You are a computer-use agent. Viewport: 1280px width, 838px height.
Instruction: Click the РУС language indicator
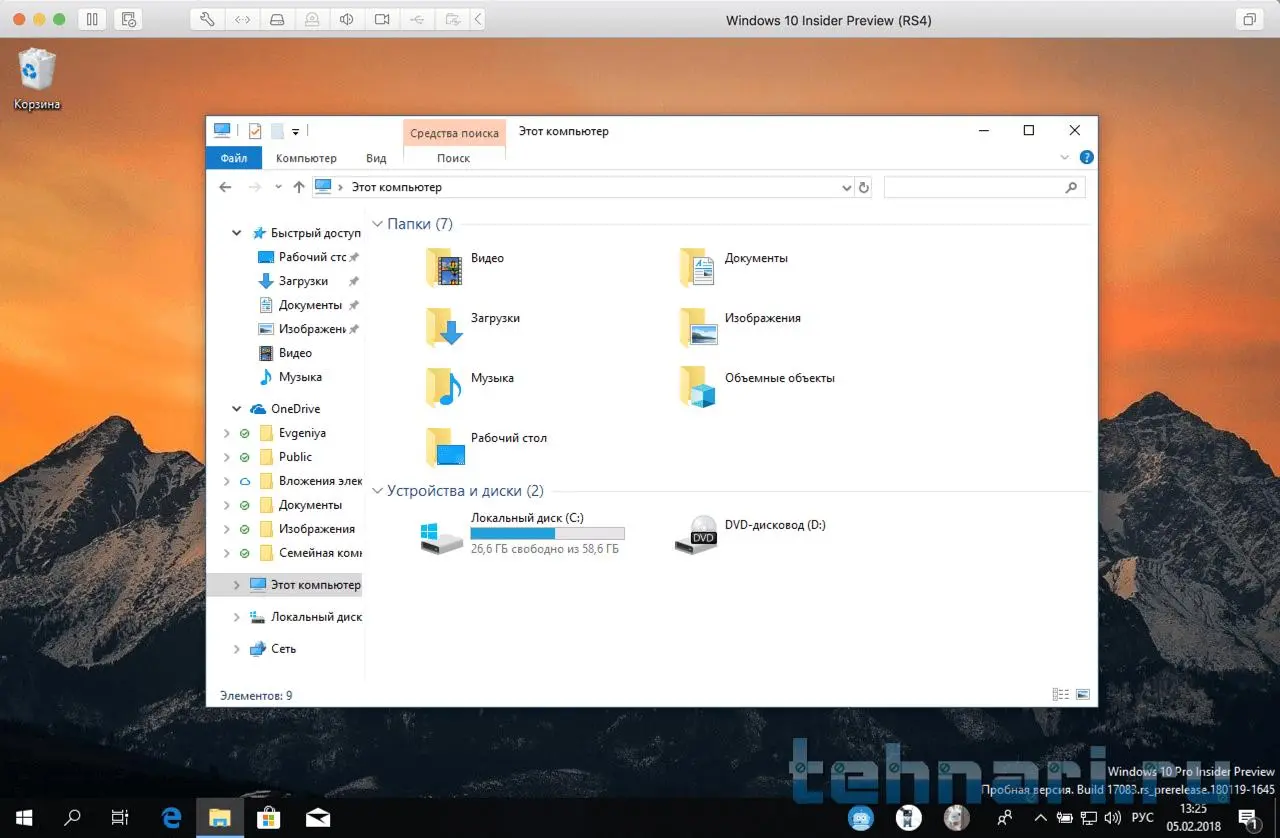(1142, 818)
